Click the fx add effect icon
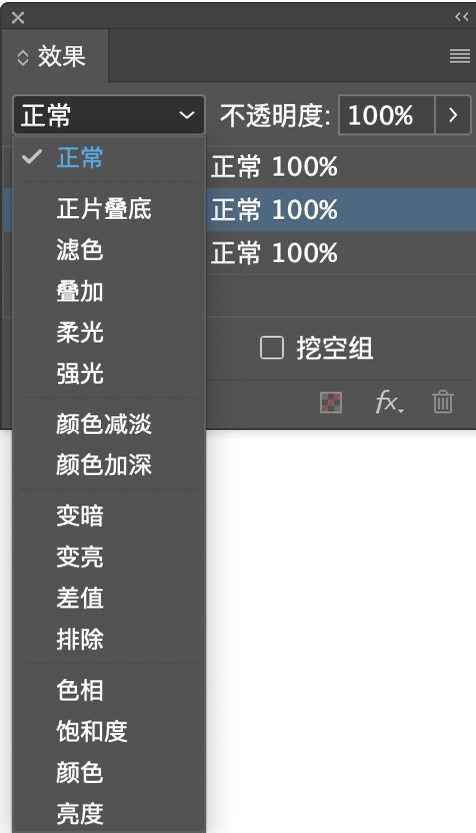 (x=389, y=402)
